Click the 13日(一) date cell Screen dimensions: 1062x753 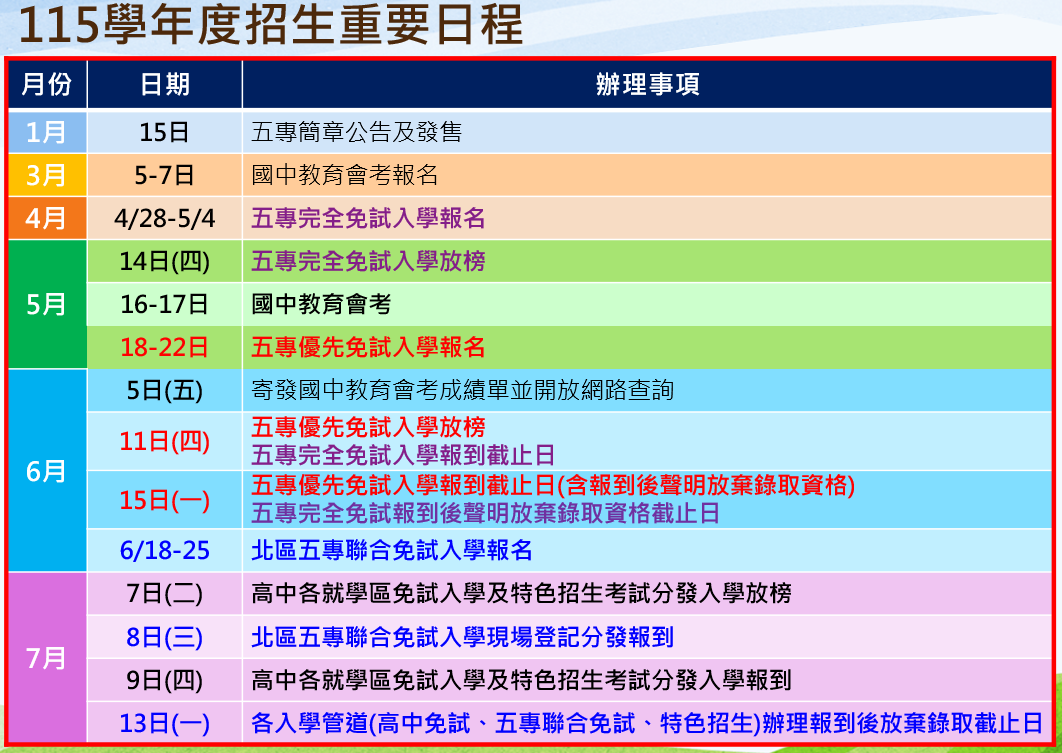tap(164, 723)
